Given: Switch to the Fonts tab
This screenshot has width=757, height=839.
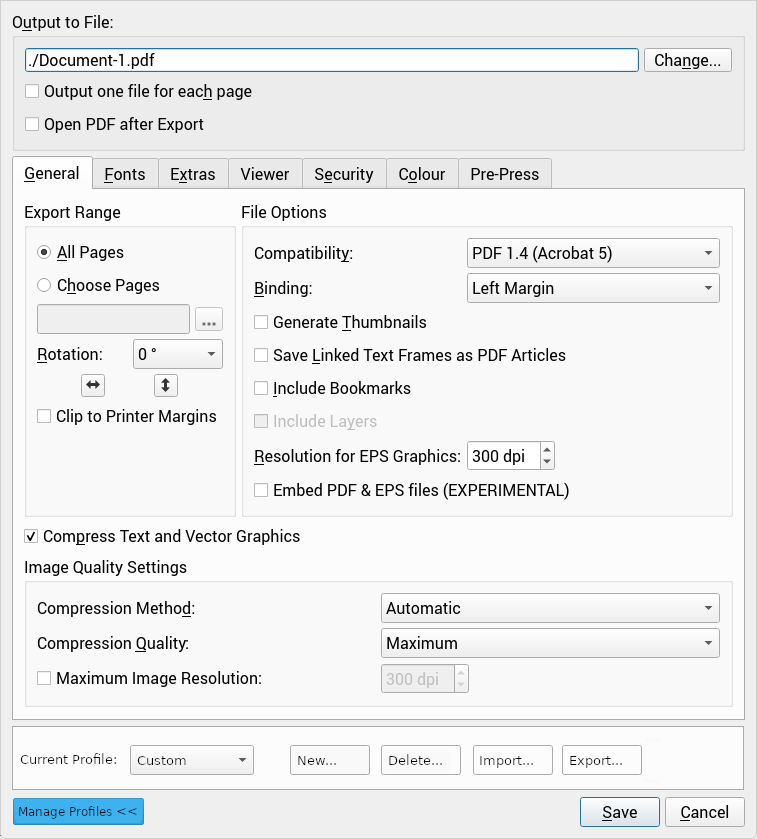Looking at the screenshot, I should (125, 174).
